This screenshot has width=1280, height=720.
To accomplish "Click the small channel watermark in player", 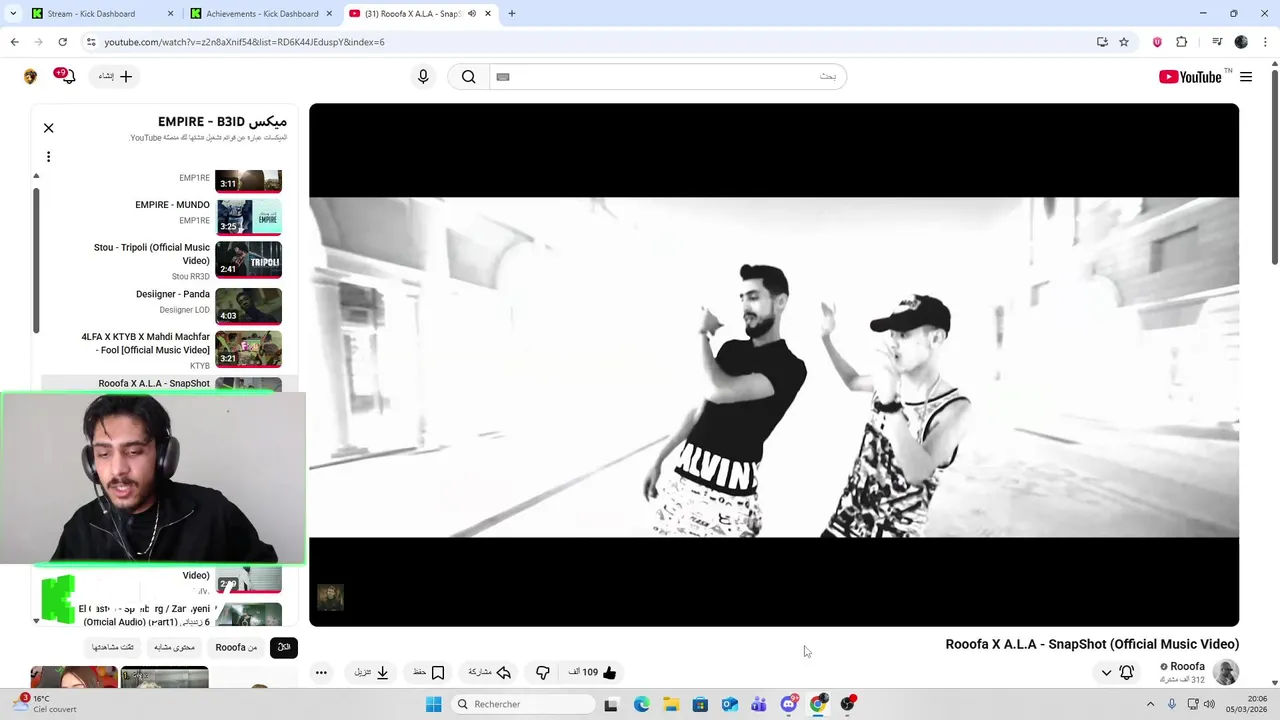I will click(330, 597).
